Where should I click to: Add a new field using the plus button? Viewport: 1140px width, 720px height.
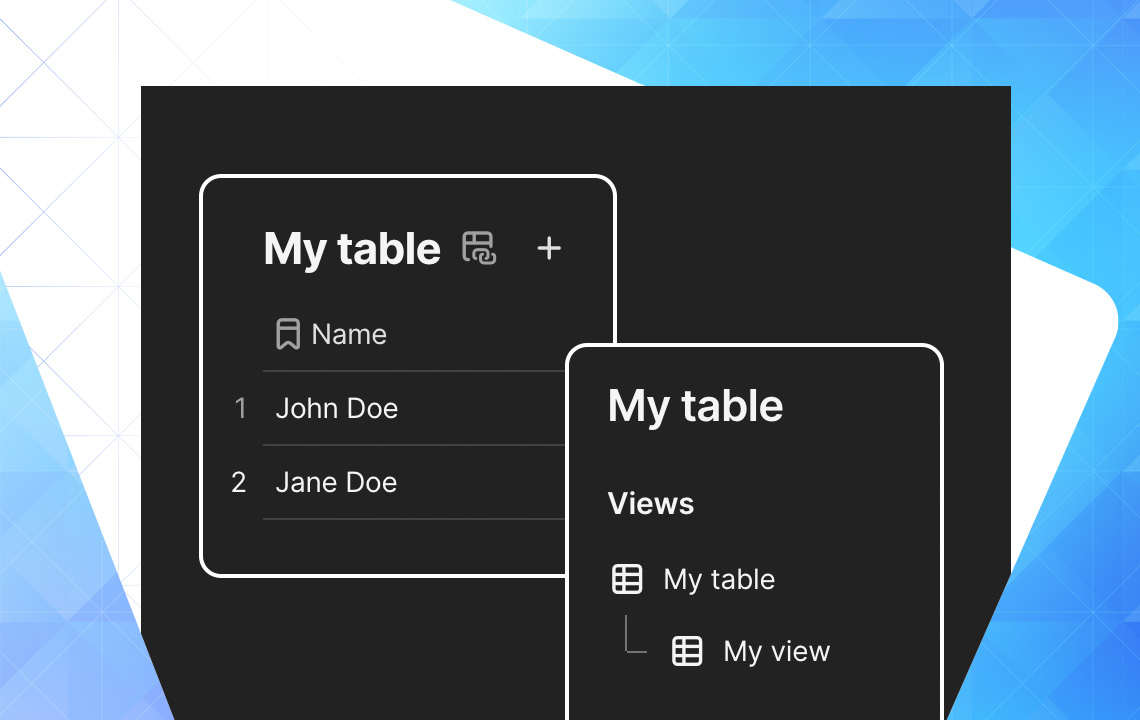(x=549, y=248)
